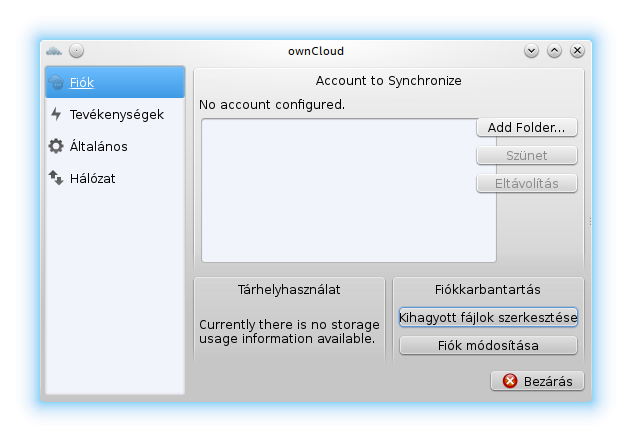Click the 'No account configured.' text
Screen dimensions: 632x442
click(272, 105)
